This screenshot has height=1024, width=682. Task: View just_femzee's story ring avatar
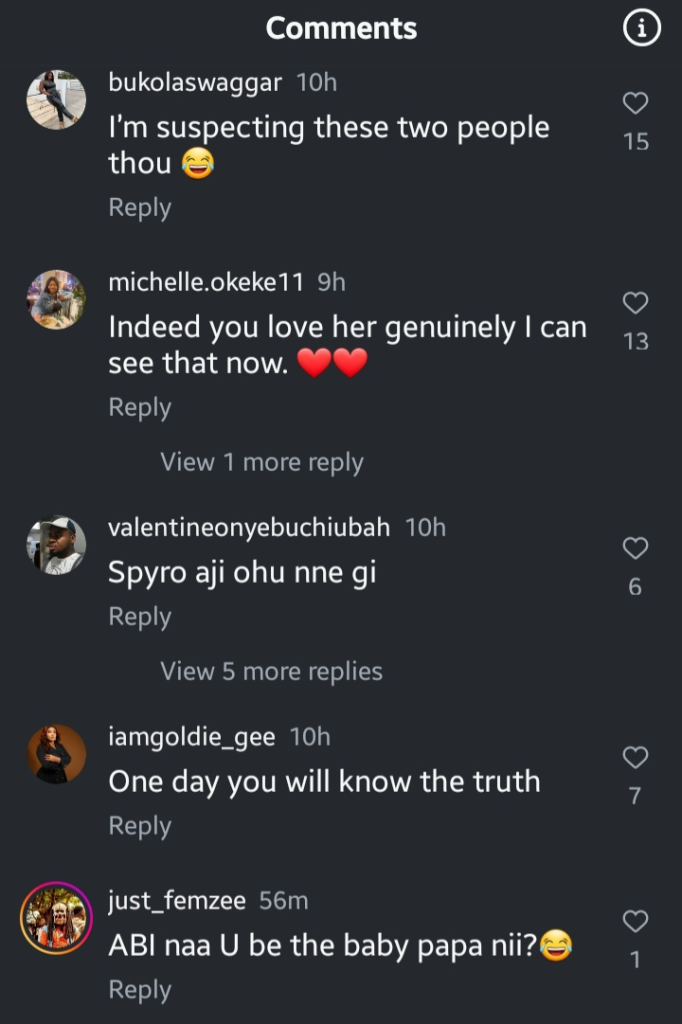tap(56, 918)
